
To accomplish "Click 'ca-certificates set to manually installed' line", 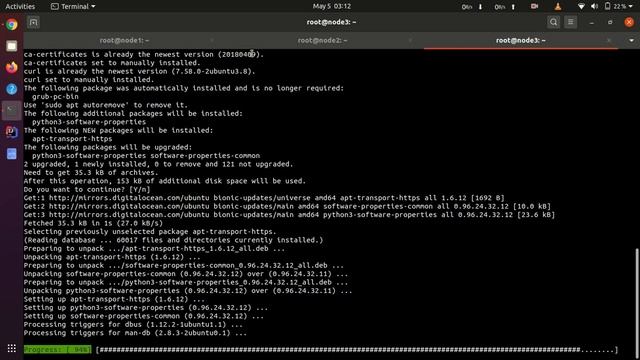I will 112,63.
